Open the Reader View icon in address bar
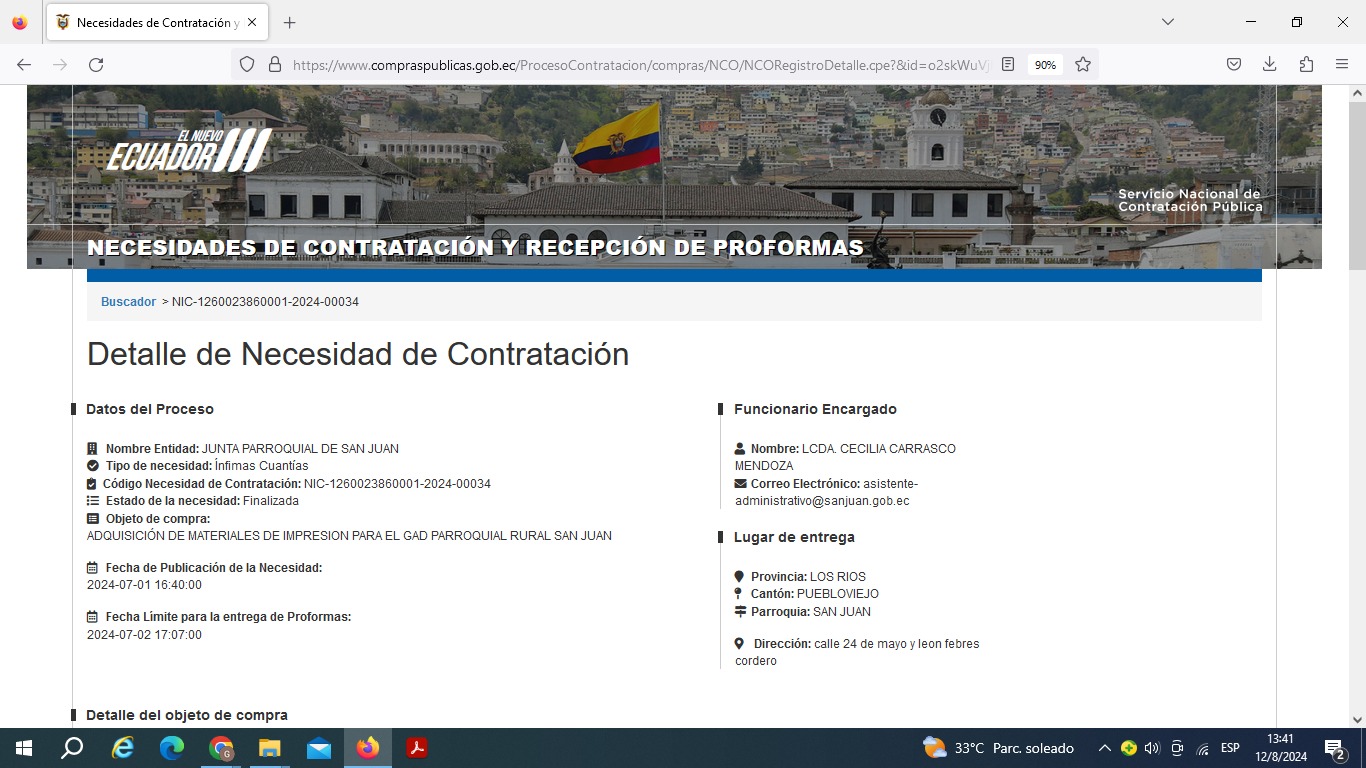The image size is (1366, 768). tap(1008, 64)
